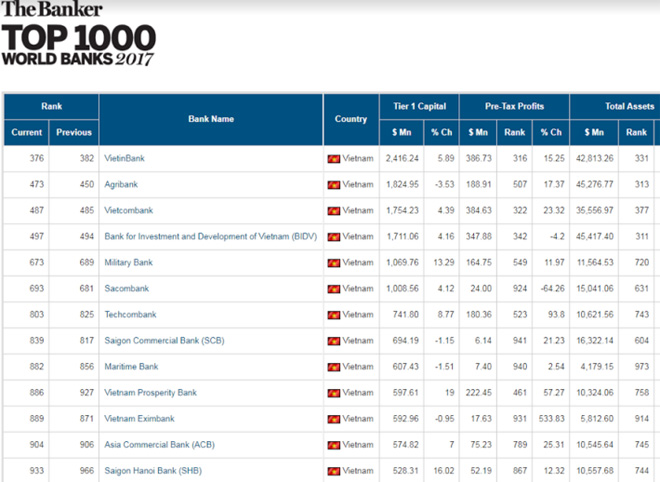Viewport: 660px width, 482px height.
Task: Open the Vietcombank link
Action: (128, 210)
